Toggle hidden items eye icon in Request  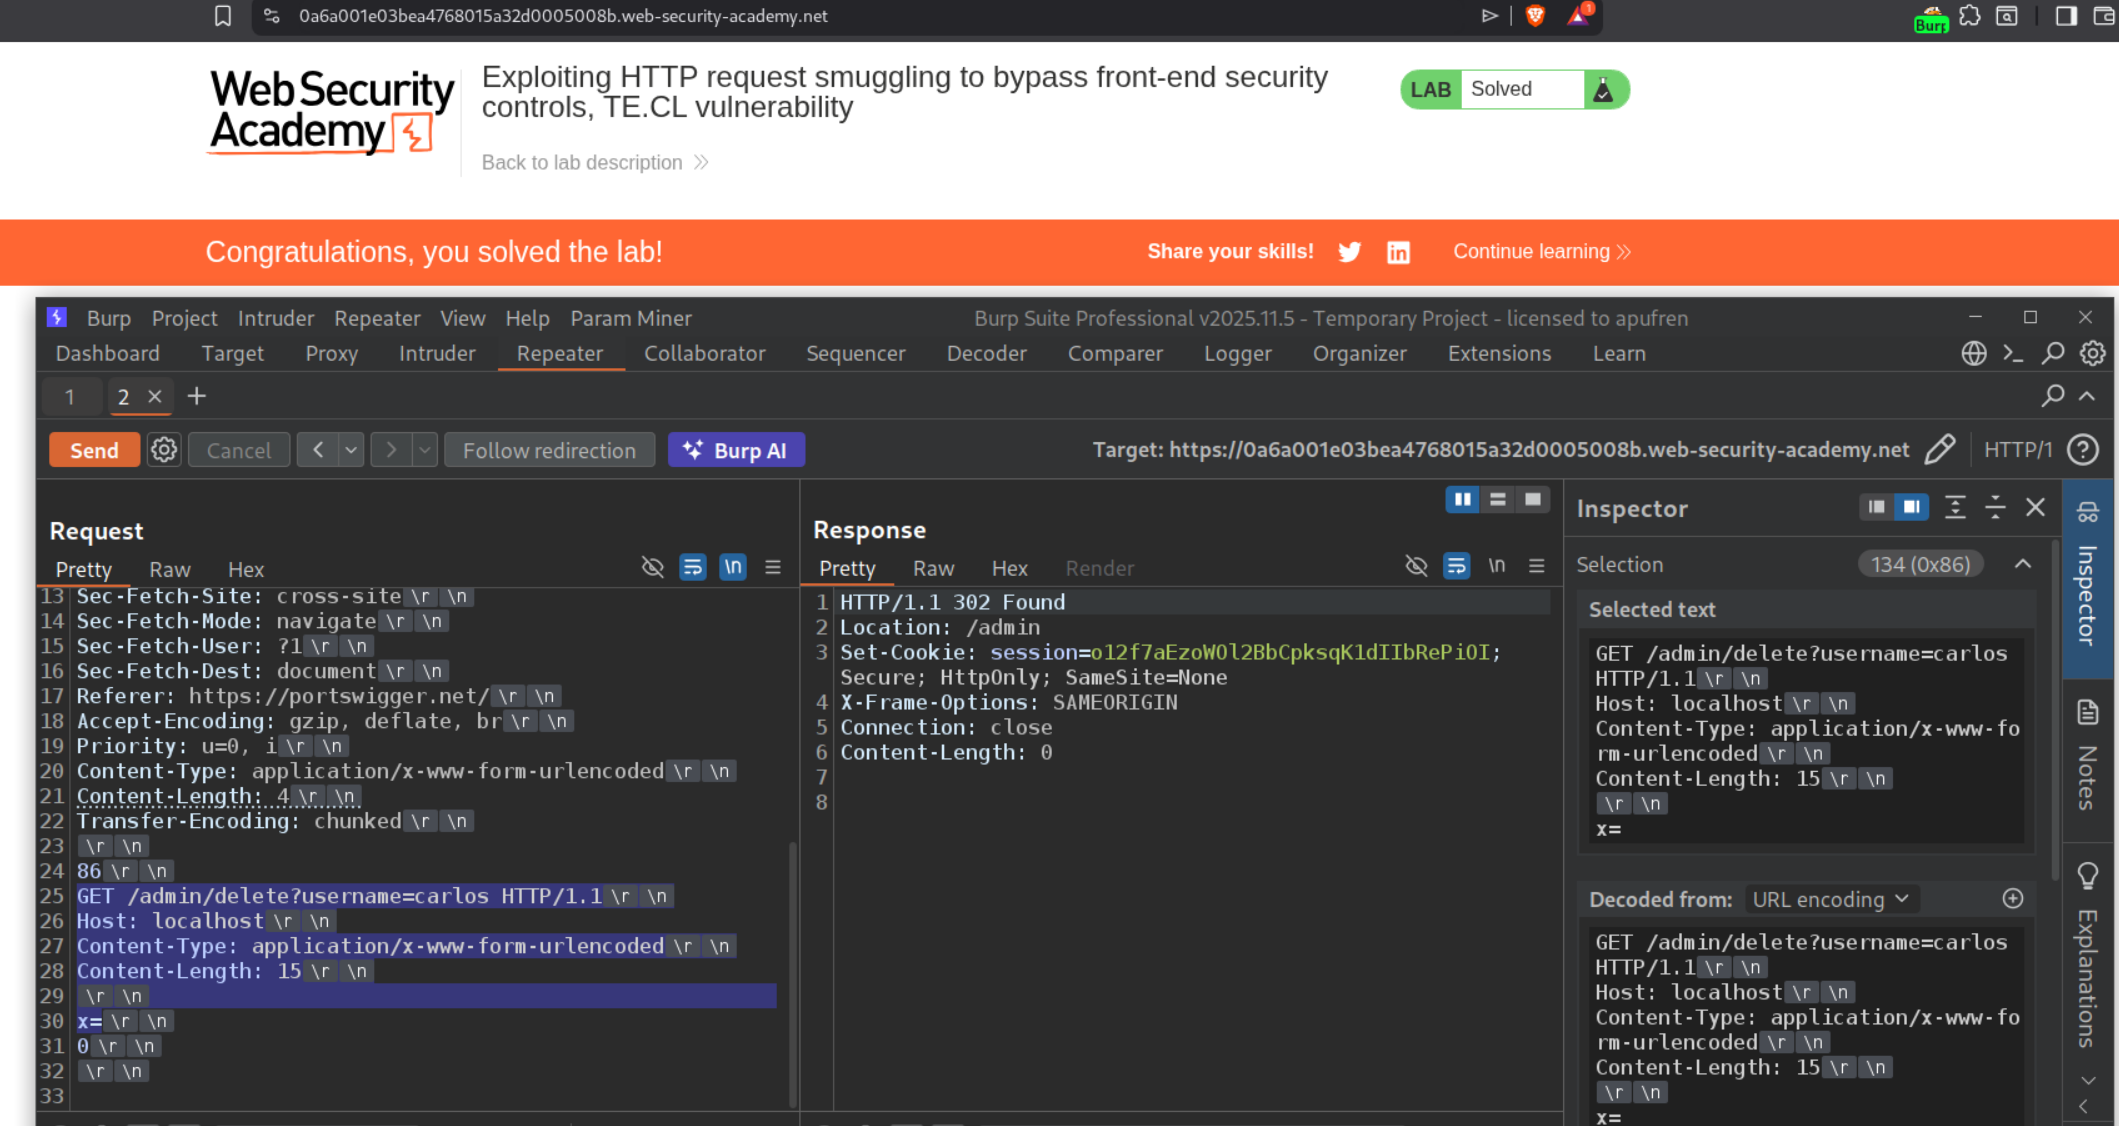click(652, 568)
